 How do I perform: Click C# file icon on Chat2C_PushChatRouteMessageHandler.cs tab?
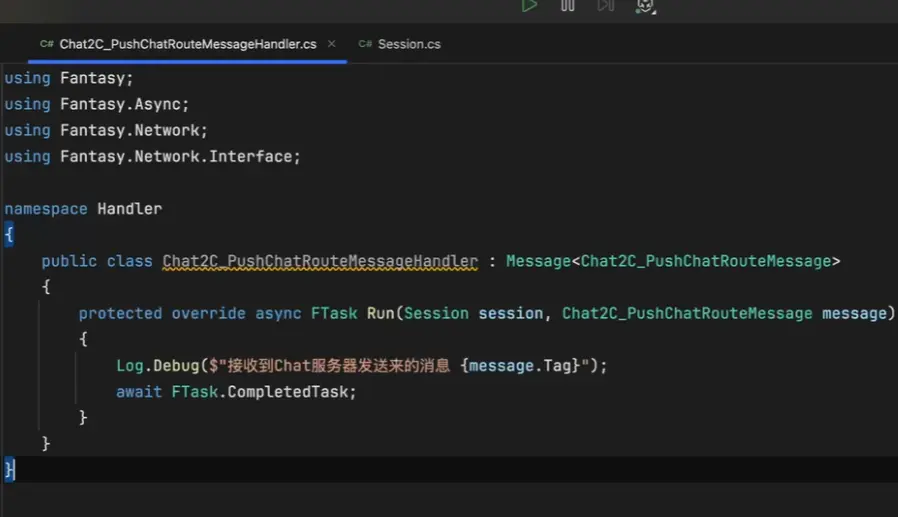(x=46, y=44)
